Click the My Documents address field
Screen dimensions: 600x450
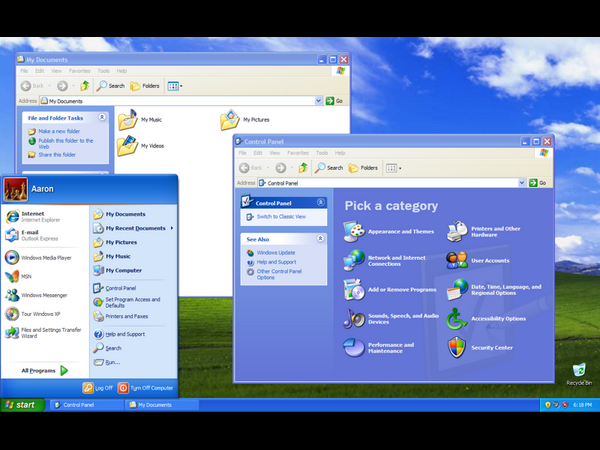coord(181,101)
